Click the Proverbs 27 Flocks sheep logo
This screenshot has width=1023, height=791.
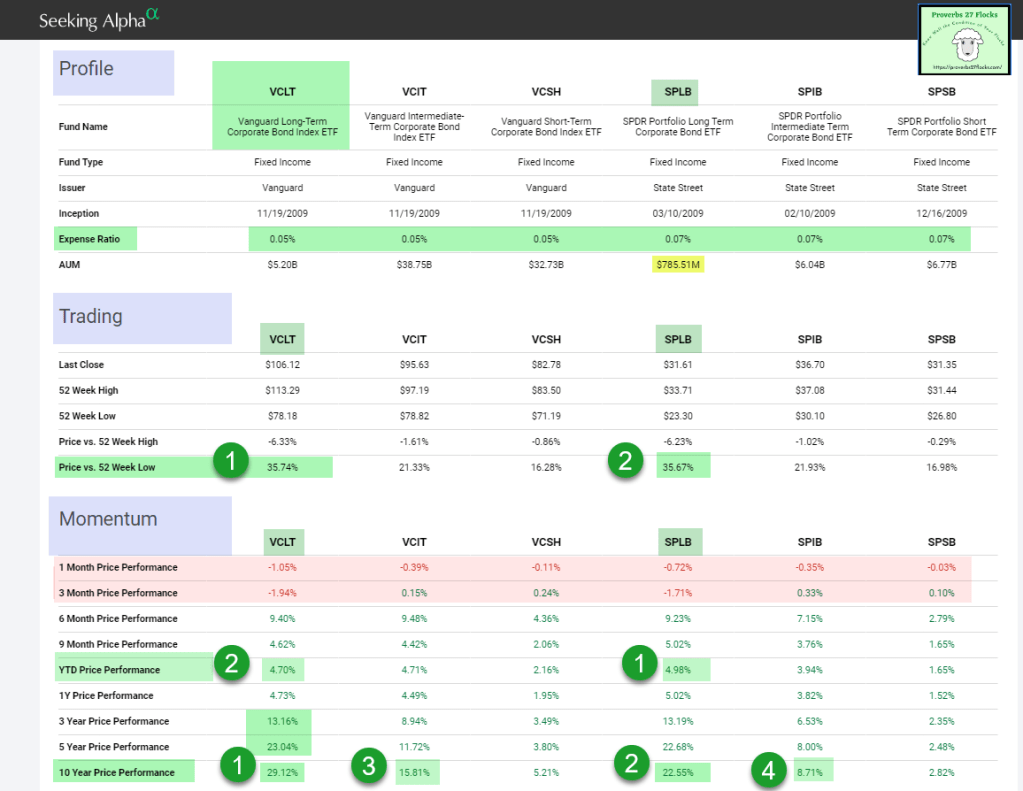(x=967, y=39)
